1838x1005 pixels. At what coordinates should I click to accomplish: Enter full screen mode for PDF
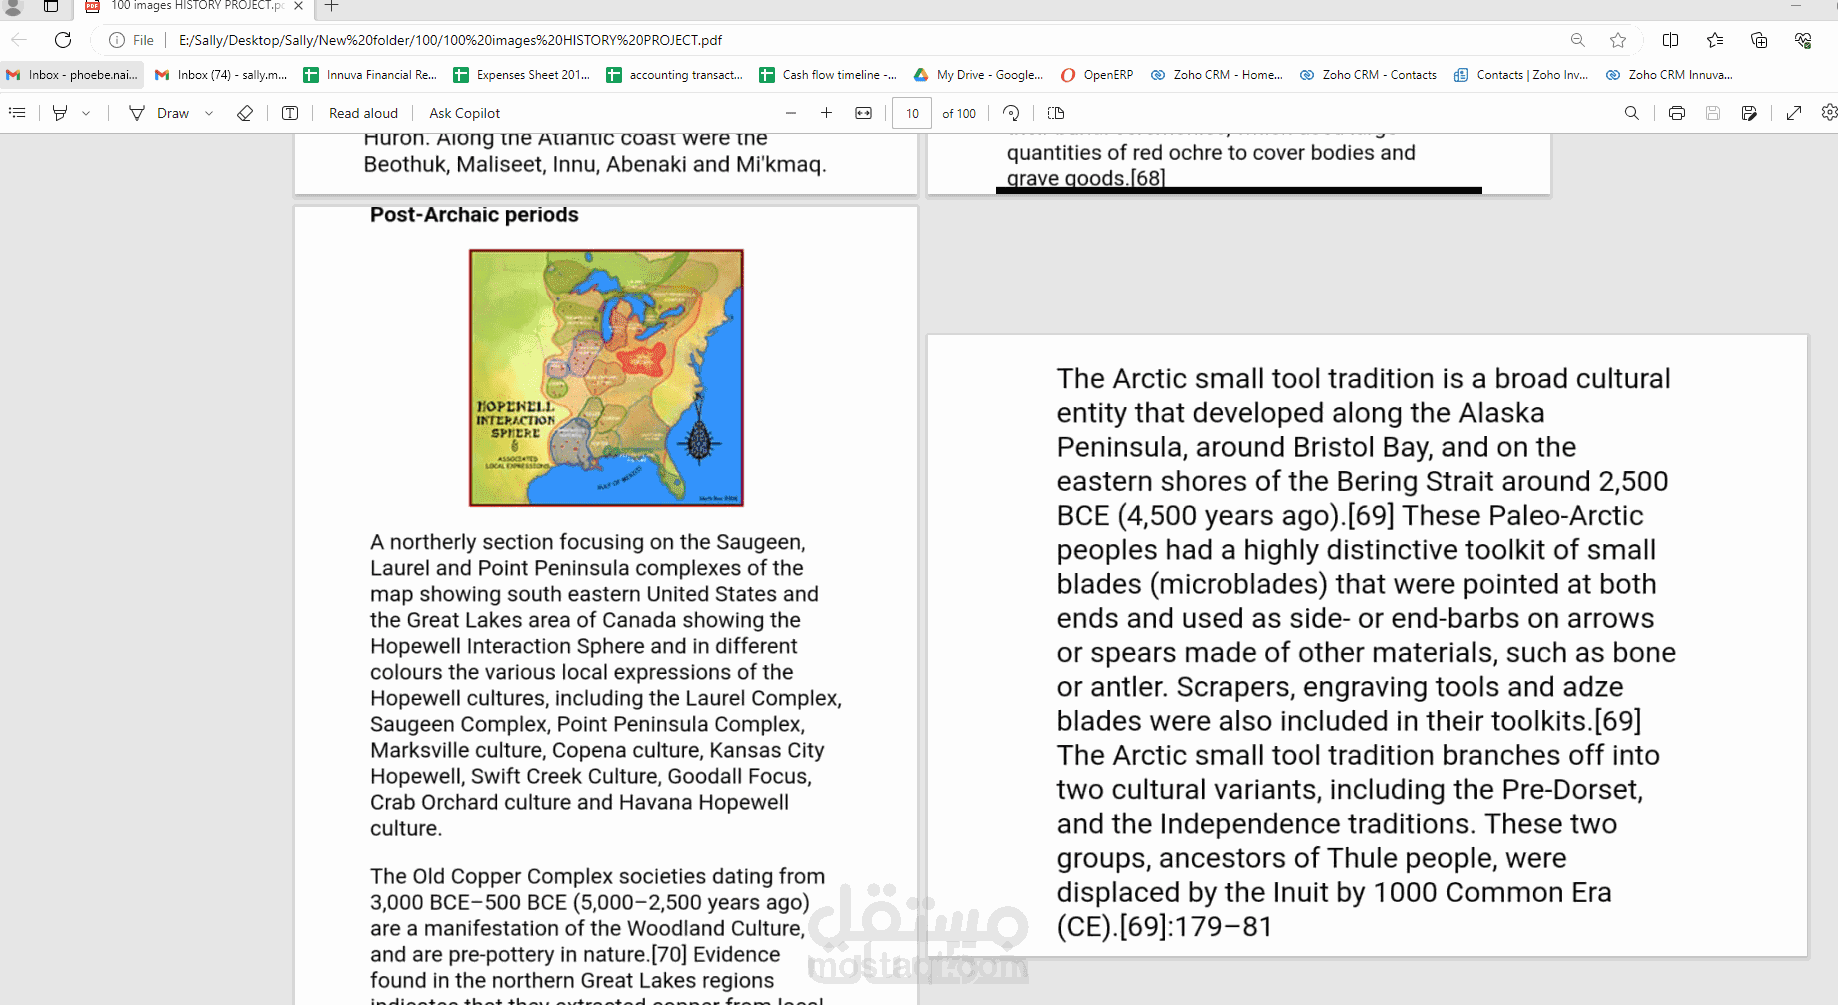[1794, 113]
